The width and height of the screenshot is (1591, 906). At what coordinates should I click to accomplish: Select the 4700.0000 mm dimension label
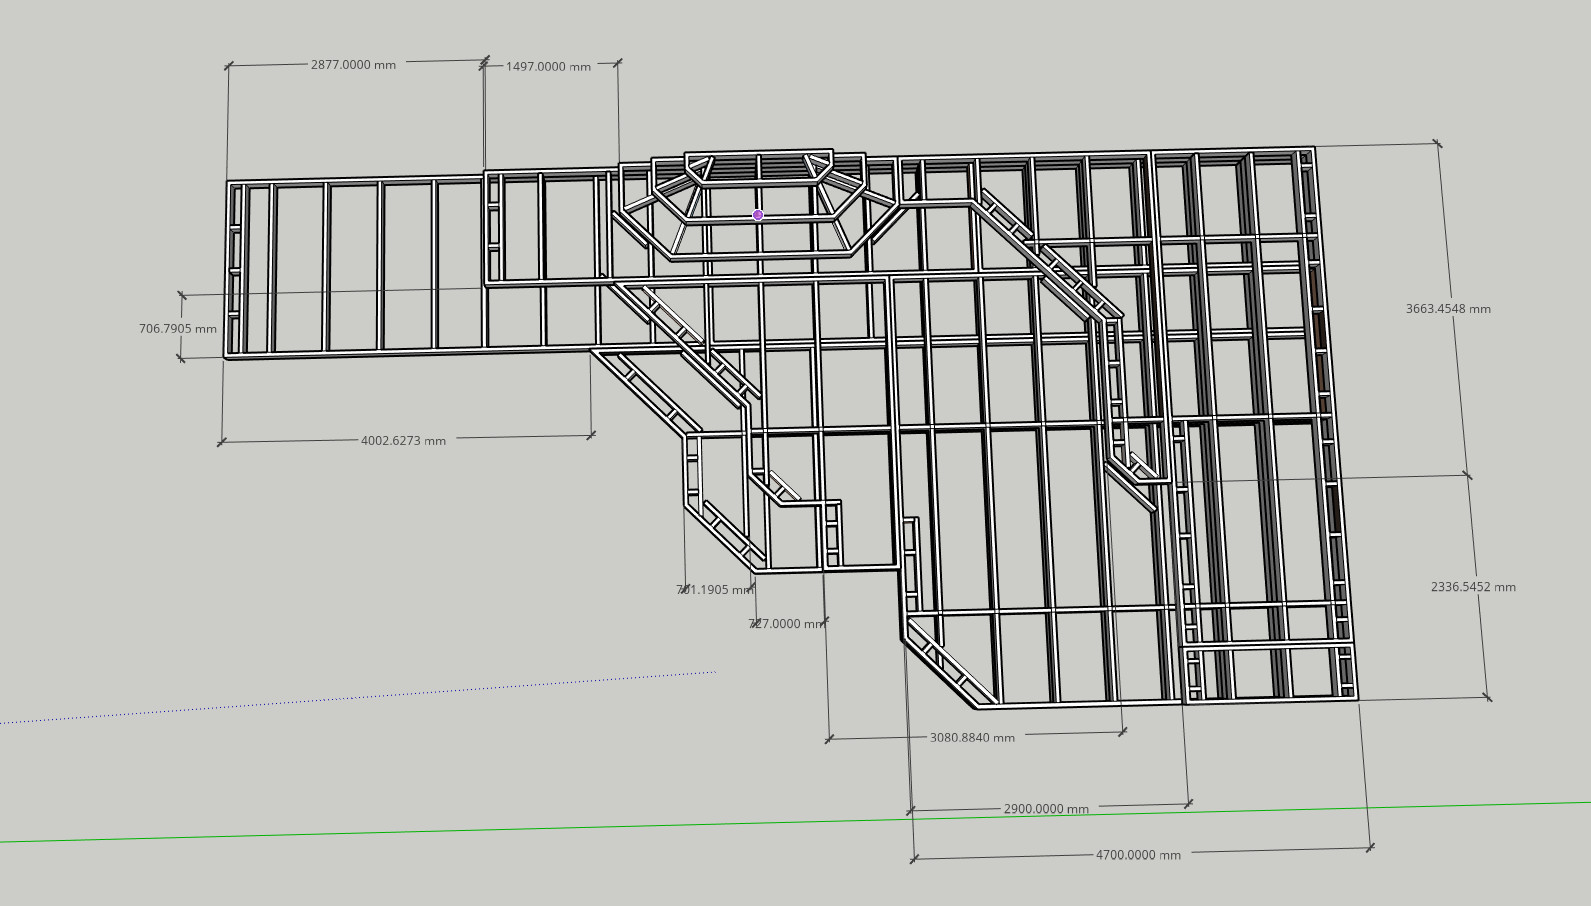pos(1138,856)
